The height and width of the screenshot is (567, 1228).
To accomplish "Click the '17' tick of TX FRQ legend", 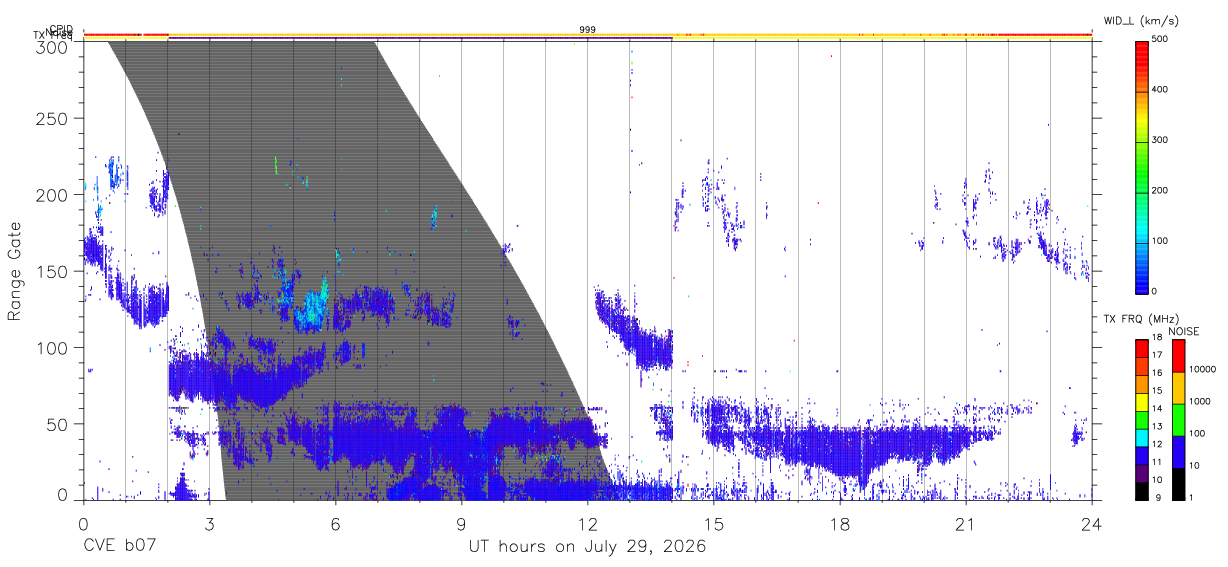I will coord(1157,355).
